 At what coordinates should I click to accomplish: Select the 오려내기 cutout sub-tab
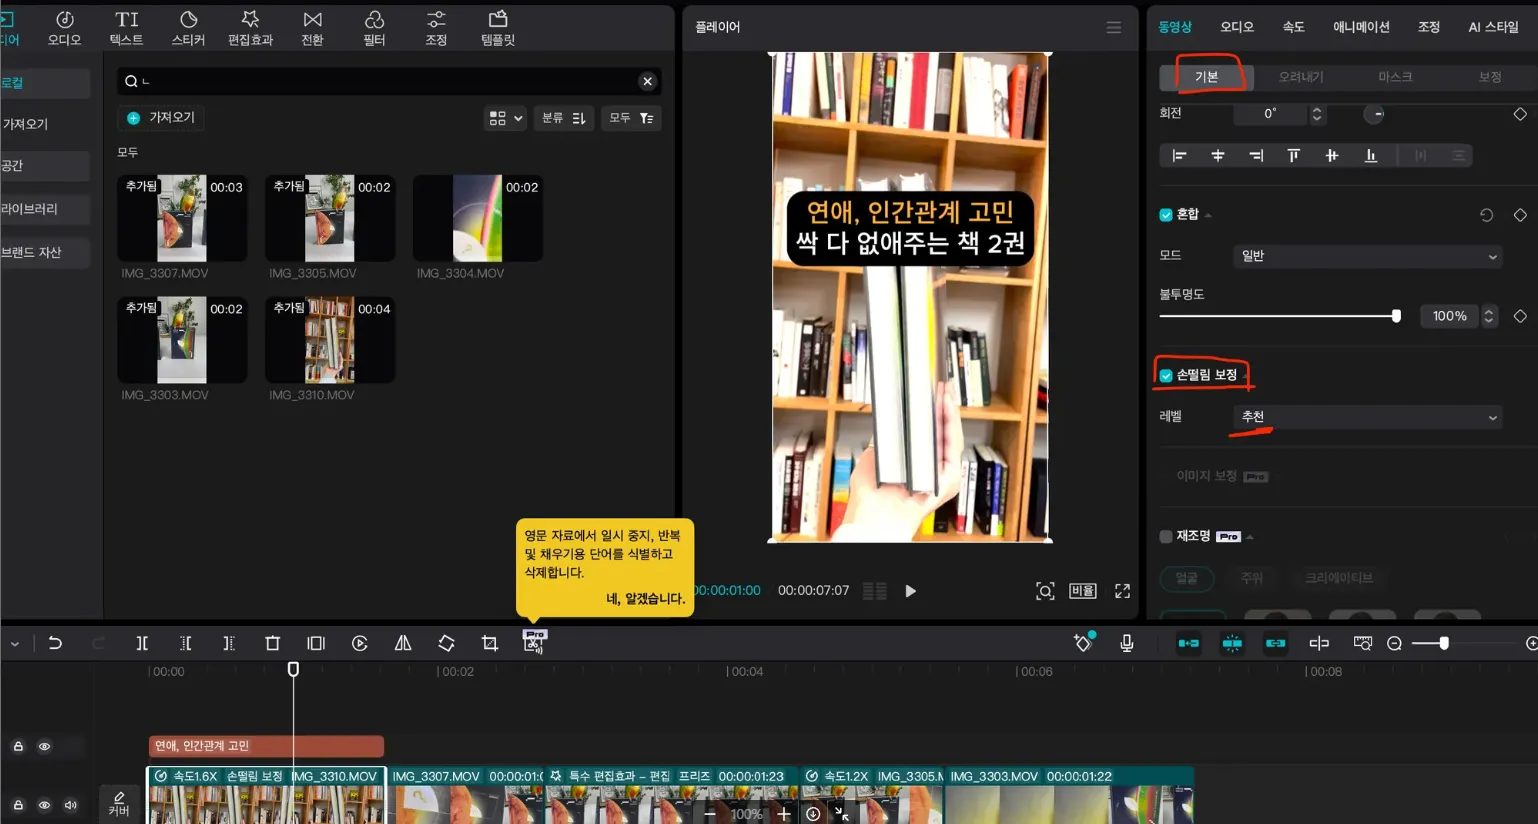1301,77
